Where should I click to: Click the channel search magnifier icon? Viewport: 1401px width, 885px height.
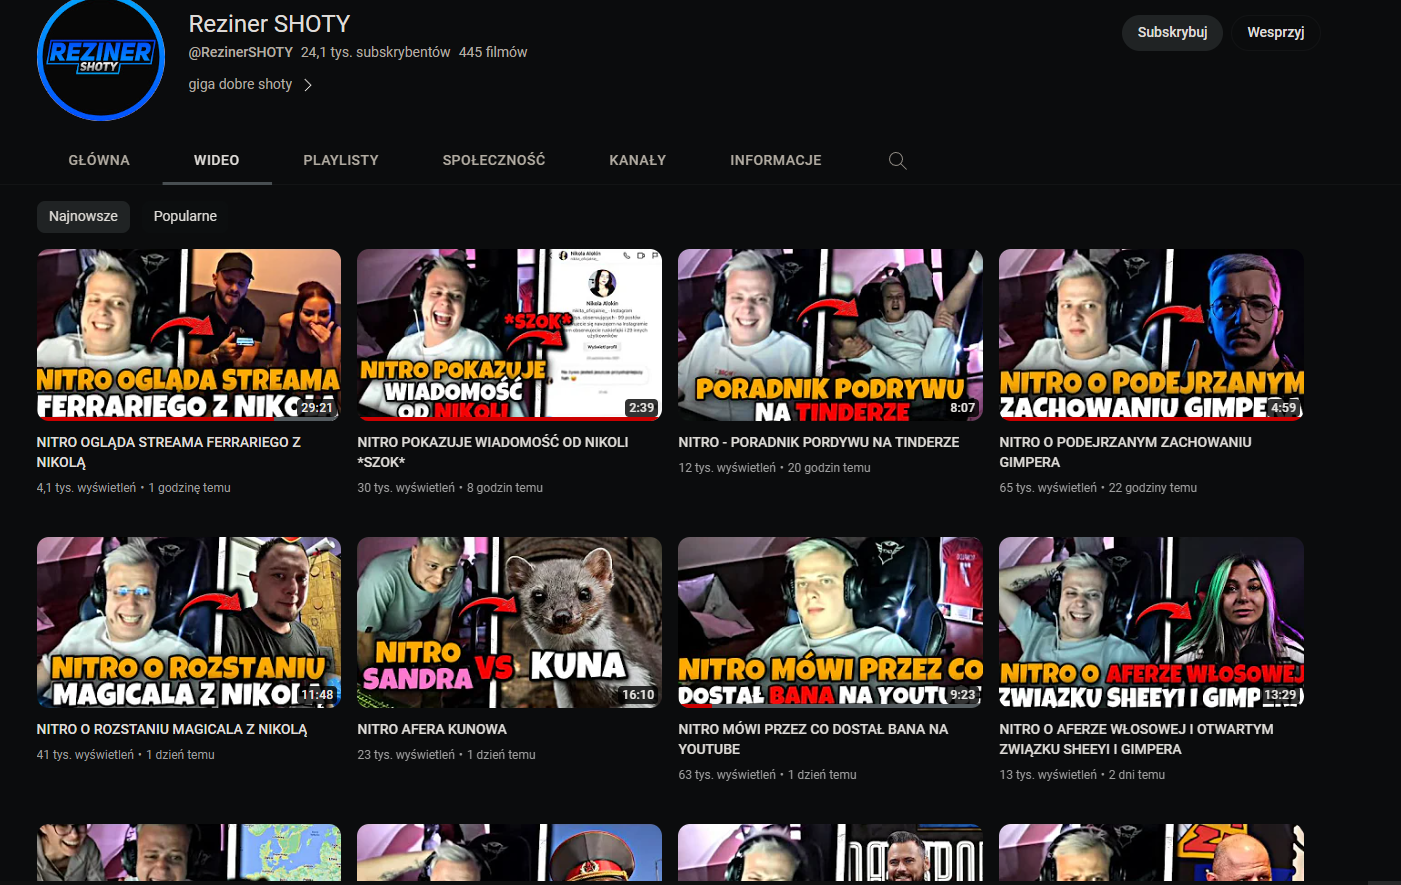(x=897, y=161)
